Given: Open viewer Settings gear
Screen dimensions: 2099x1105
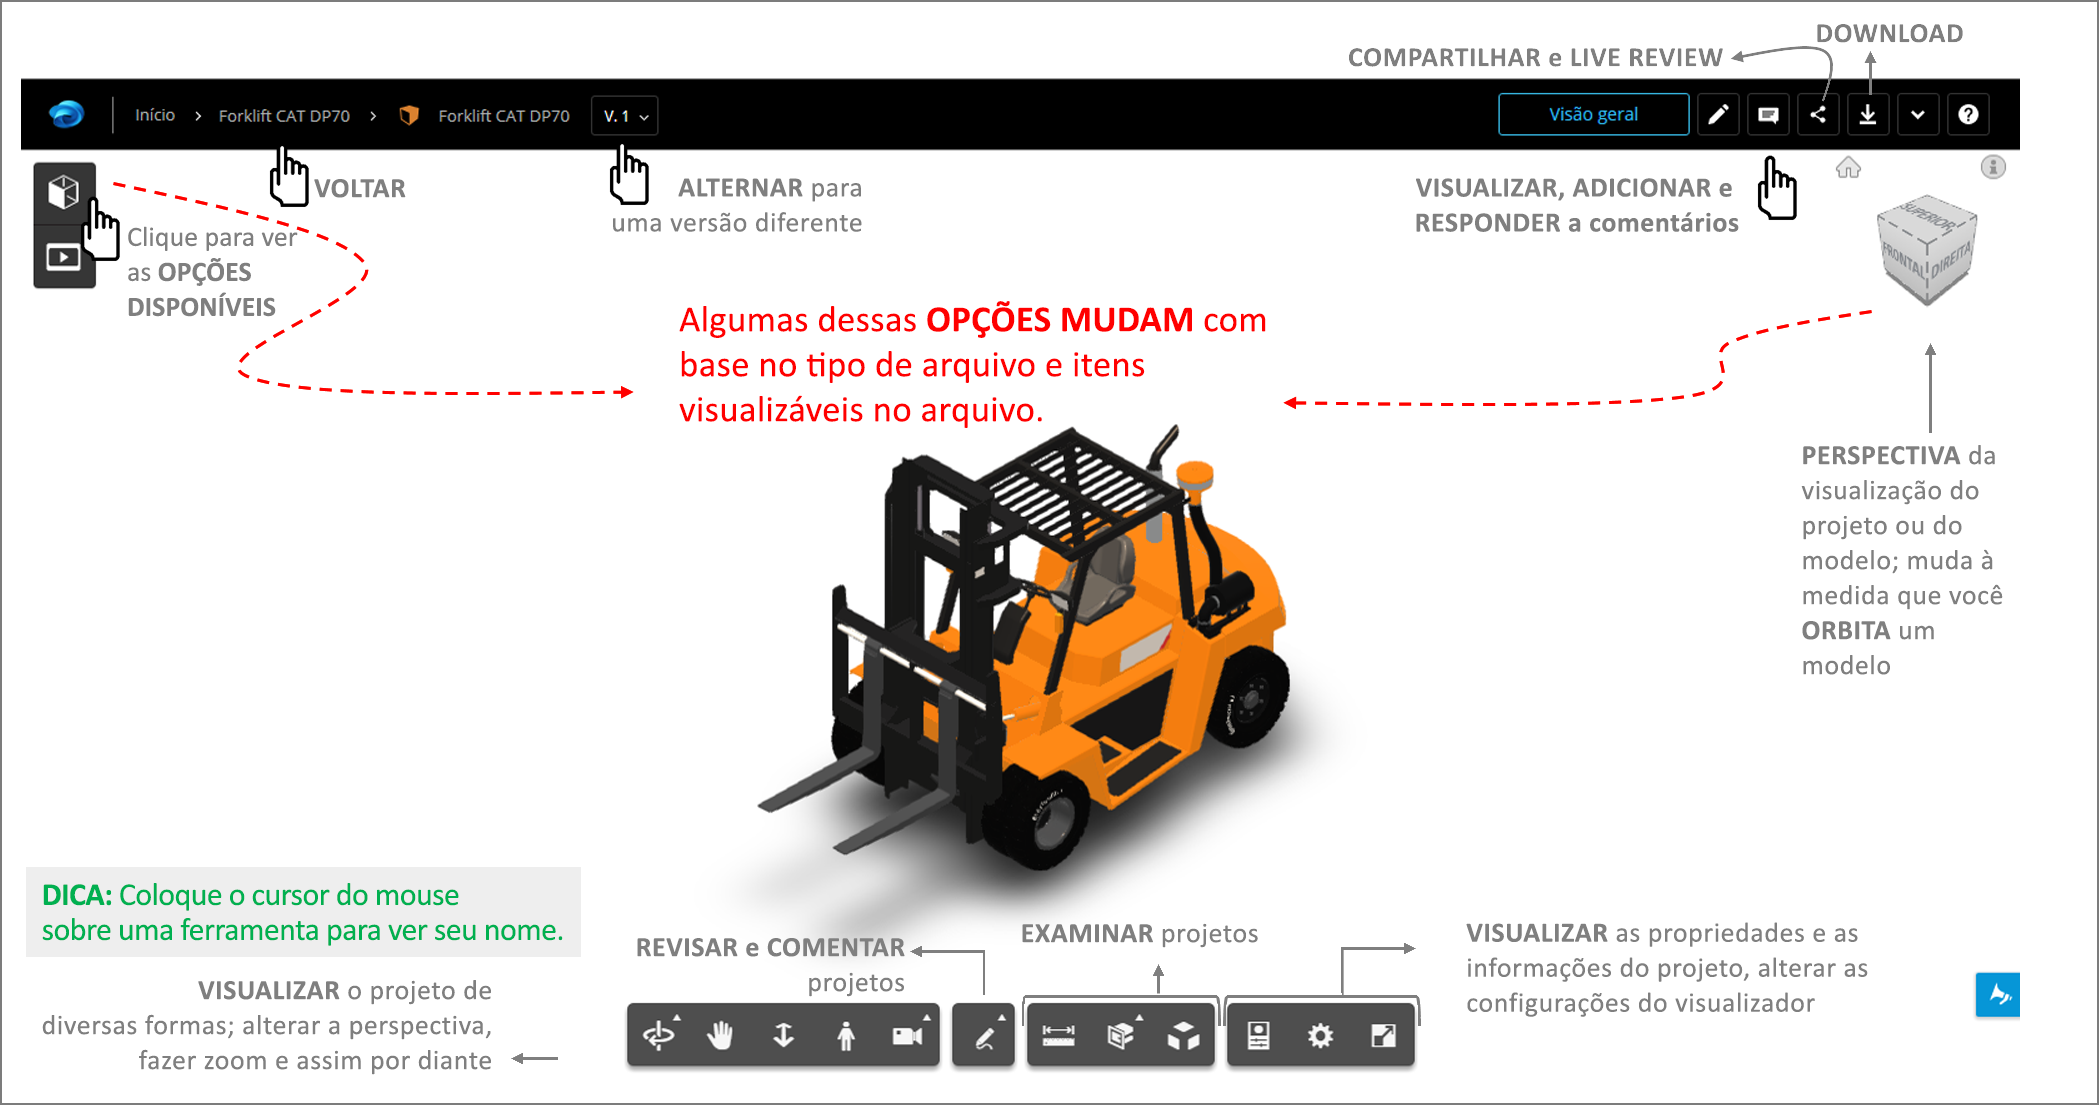Looking at the screenshot, I should point(1320,1036).
